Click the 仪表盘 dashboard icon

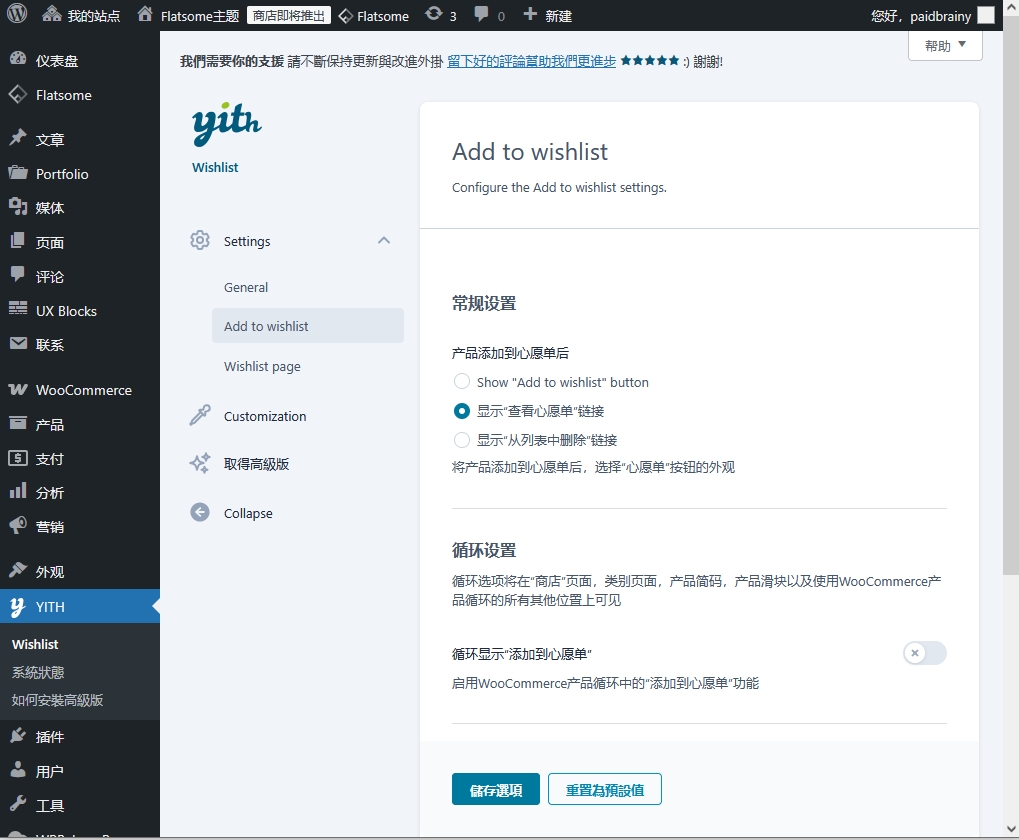click(18, 60)
